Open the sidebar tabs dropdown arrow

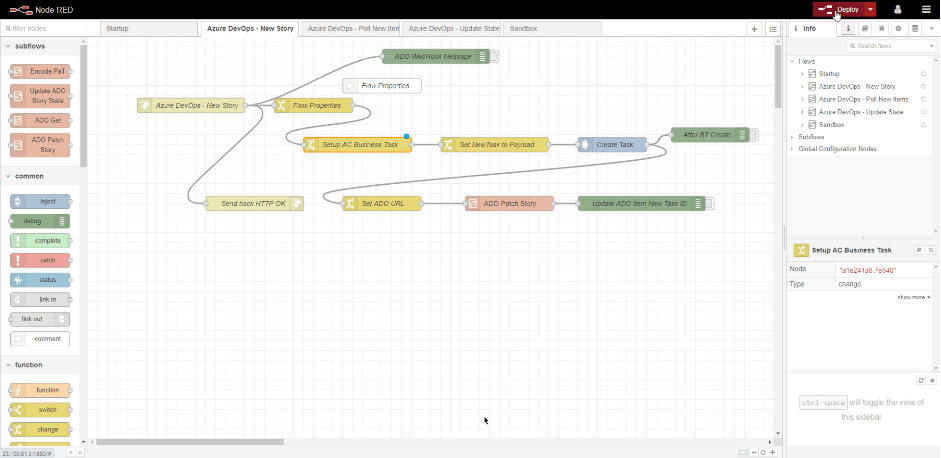[931, 28]
